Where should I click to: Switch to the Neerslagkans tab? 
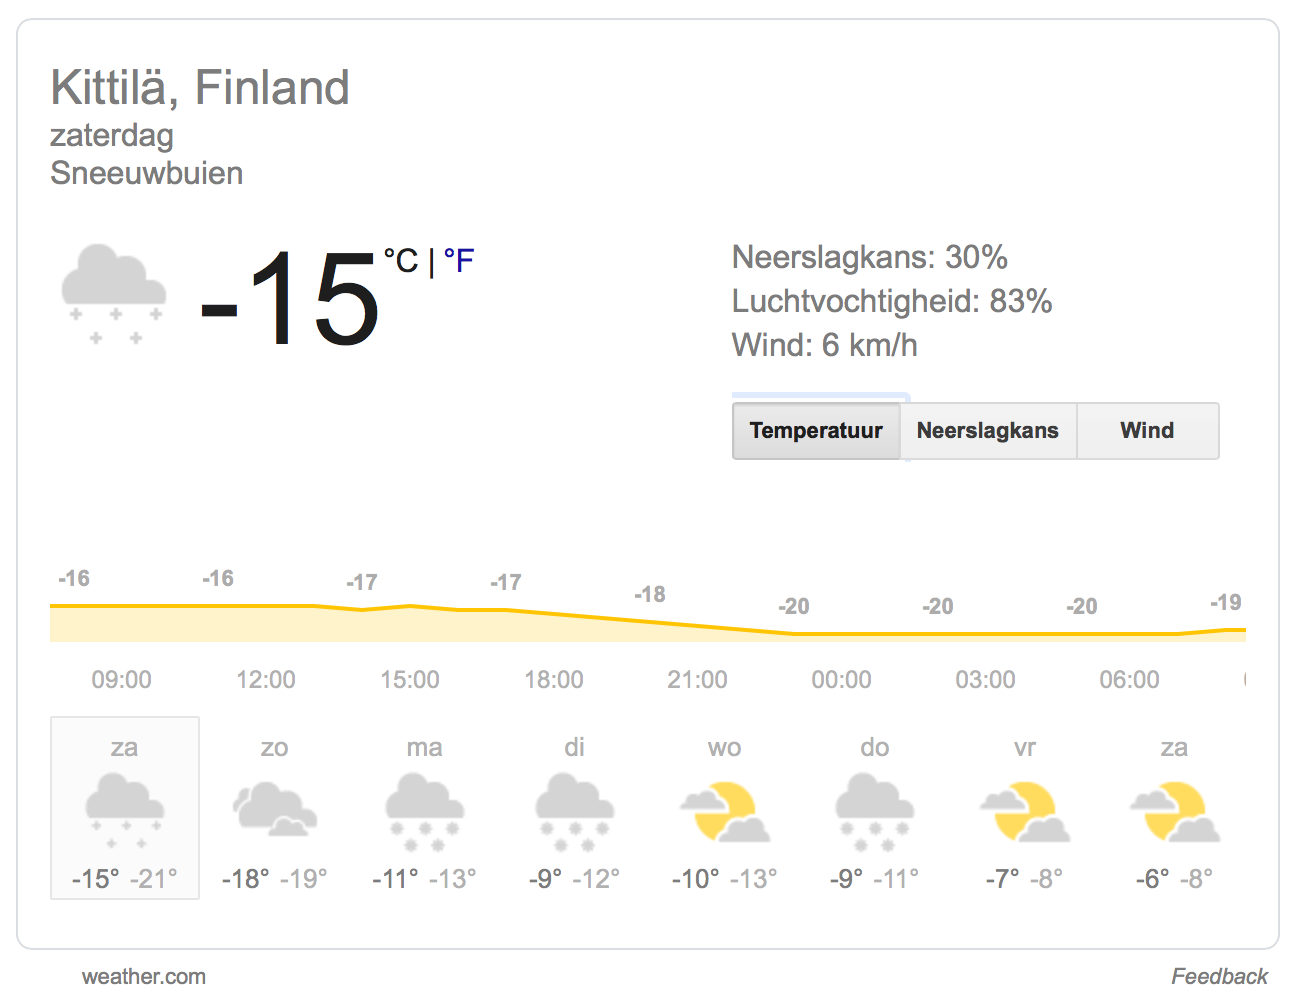tap(988, 431)
